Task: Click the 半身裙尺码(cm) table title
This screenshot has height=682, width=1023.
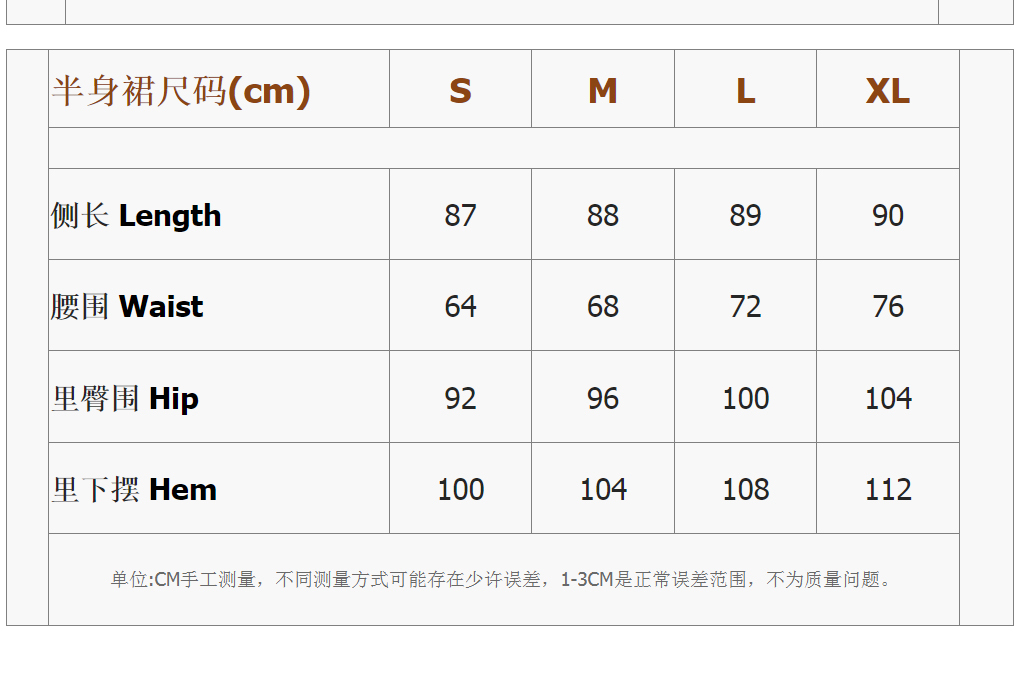Action: click(181, 91)
